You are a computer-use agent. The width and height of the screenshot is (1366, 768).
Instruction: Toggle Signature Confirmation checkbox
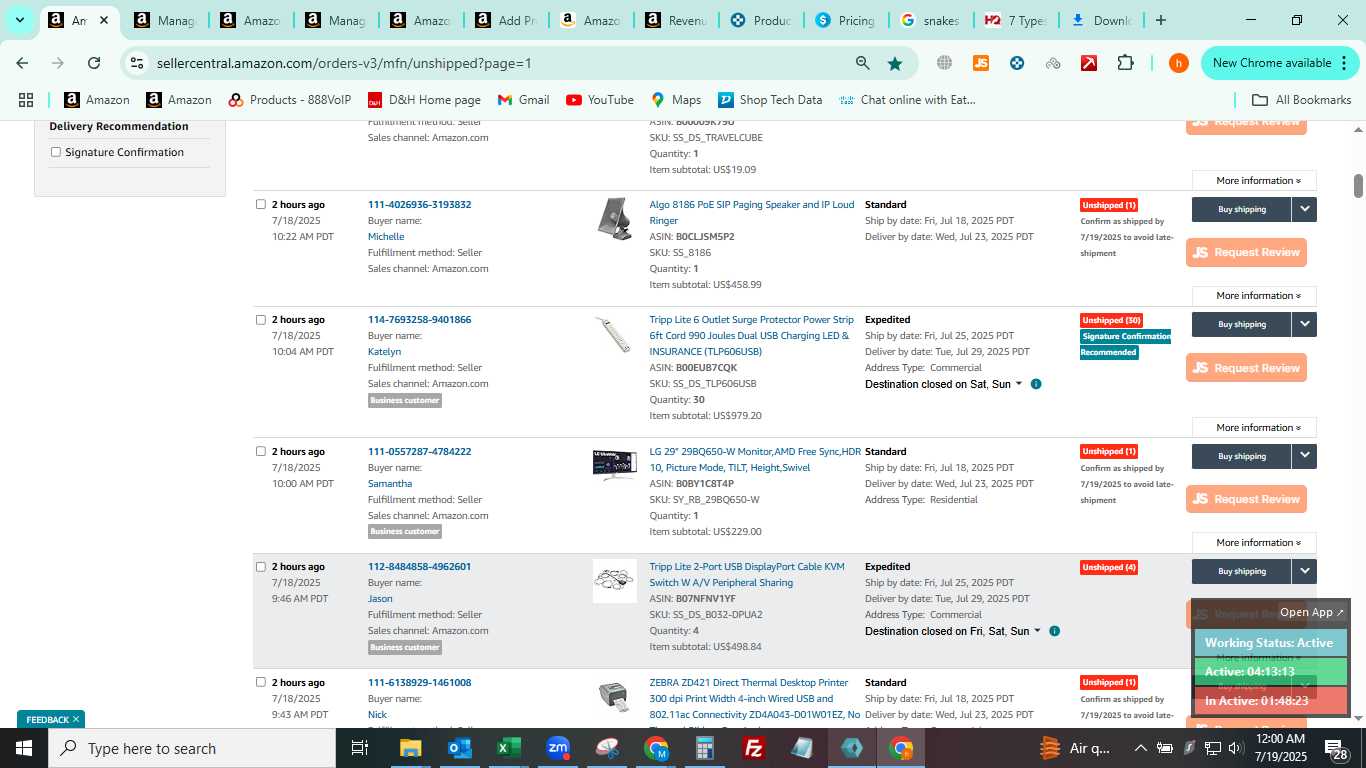point(56,152)
